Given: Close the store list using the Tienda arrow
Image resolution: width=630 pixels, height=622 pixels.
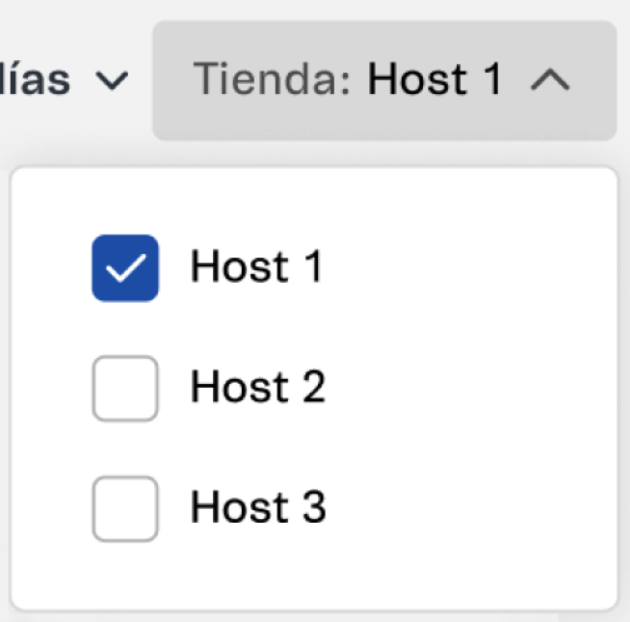Looking at the screenshot, I should coord(549,81).
